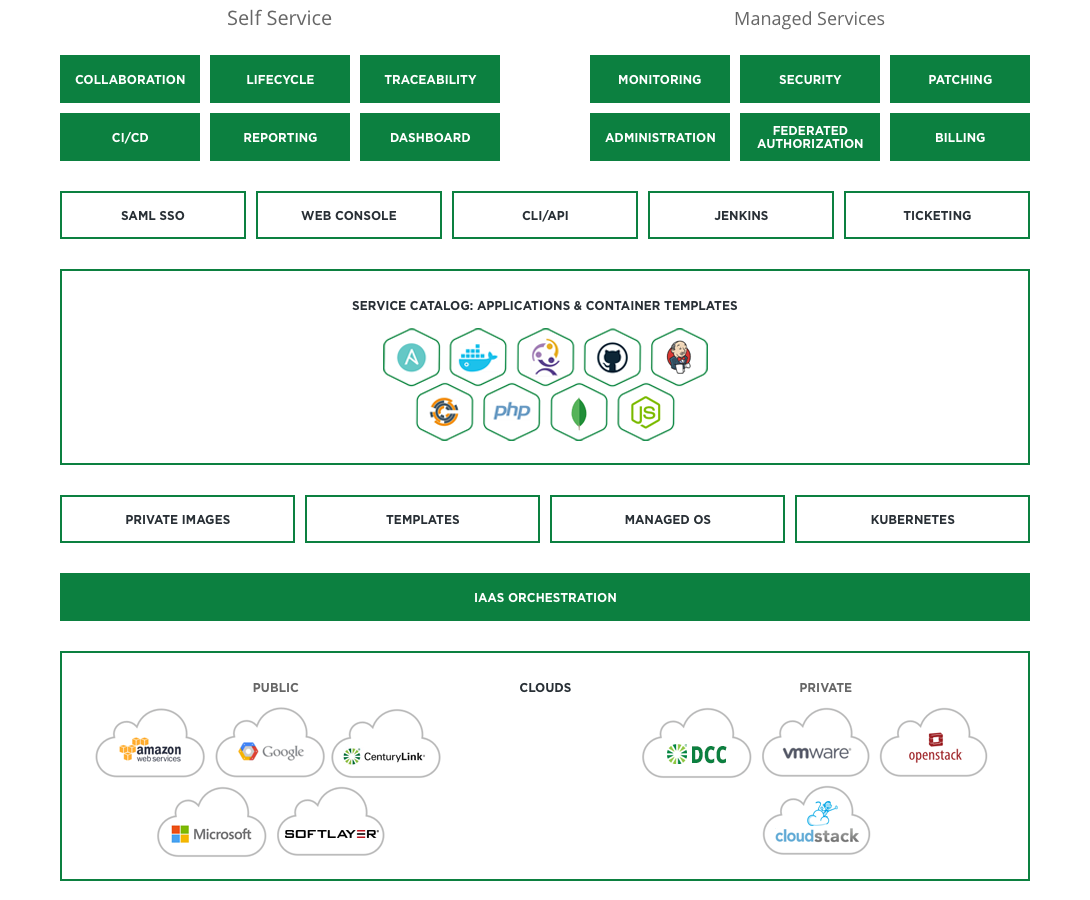1090x900 pixels.
Task: Open the Ansible template icon
Action: click(x=412, y=357)
